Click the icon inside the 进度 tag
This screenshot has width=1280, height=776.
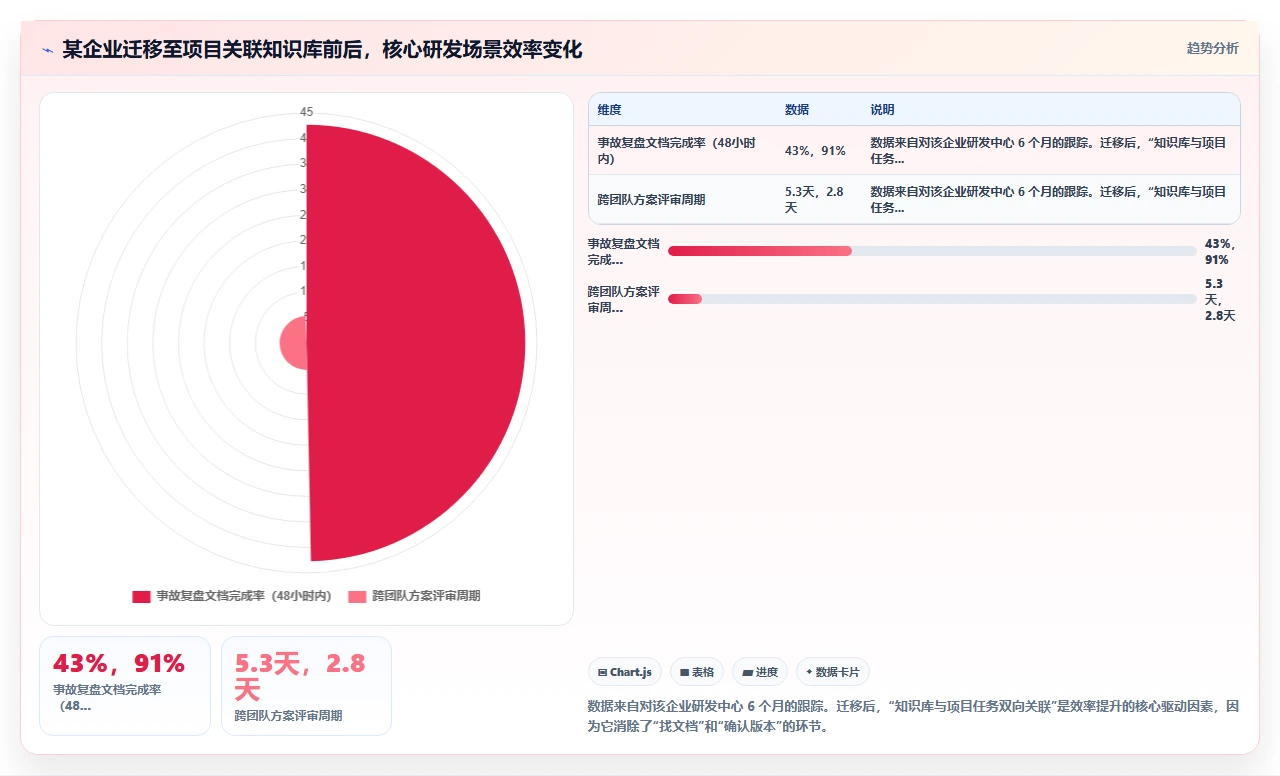coord(747,673)
